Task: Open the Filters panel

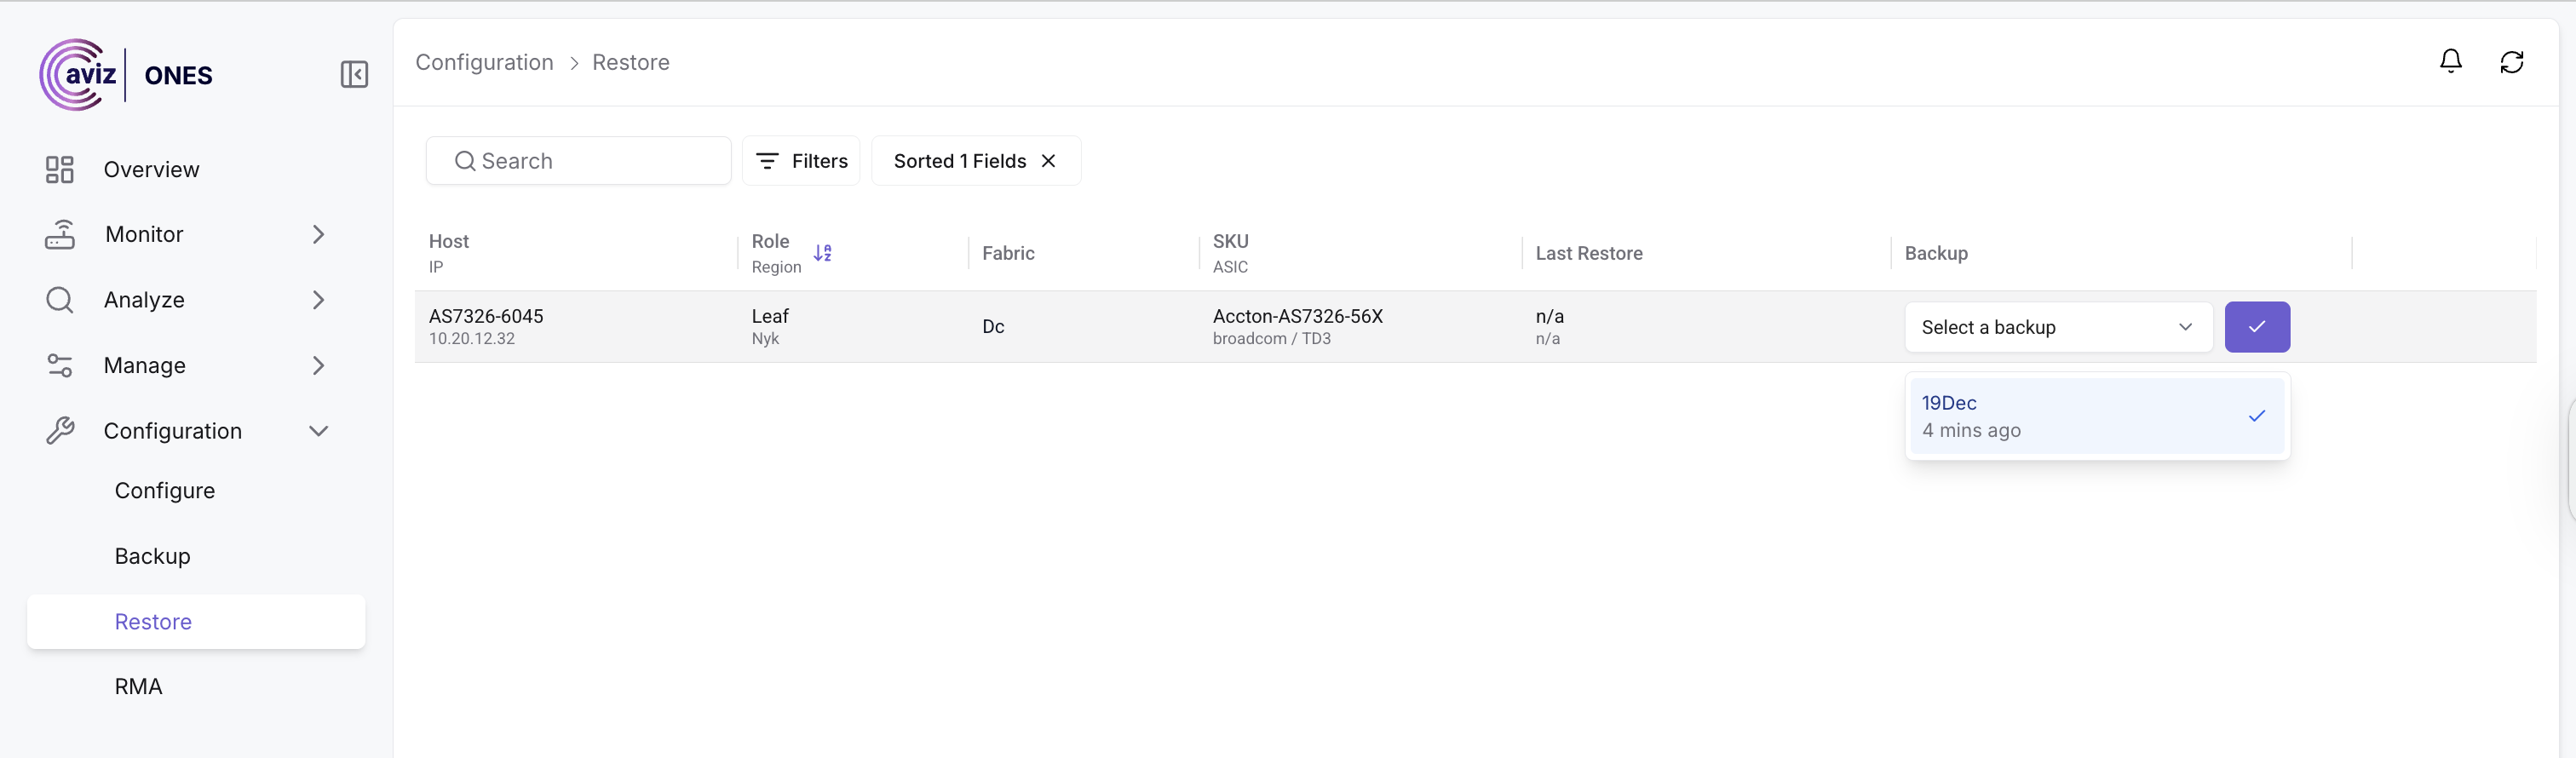Action: click(x=801, y=161)
